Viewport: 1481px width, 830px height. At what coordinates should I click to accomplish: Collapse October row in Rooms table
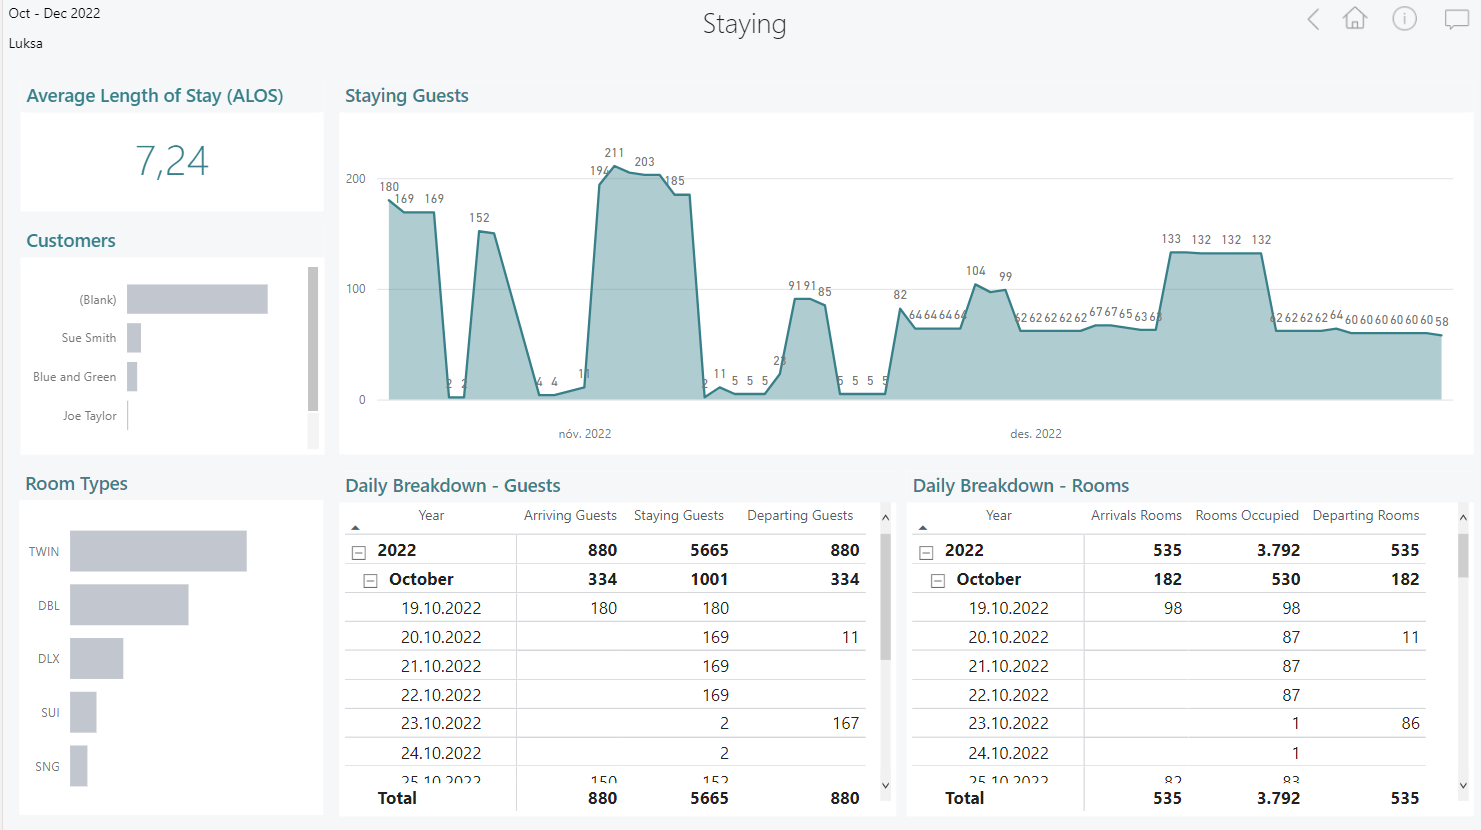[x=938, y=580]
